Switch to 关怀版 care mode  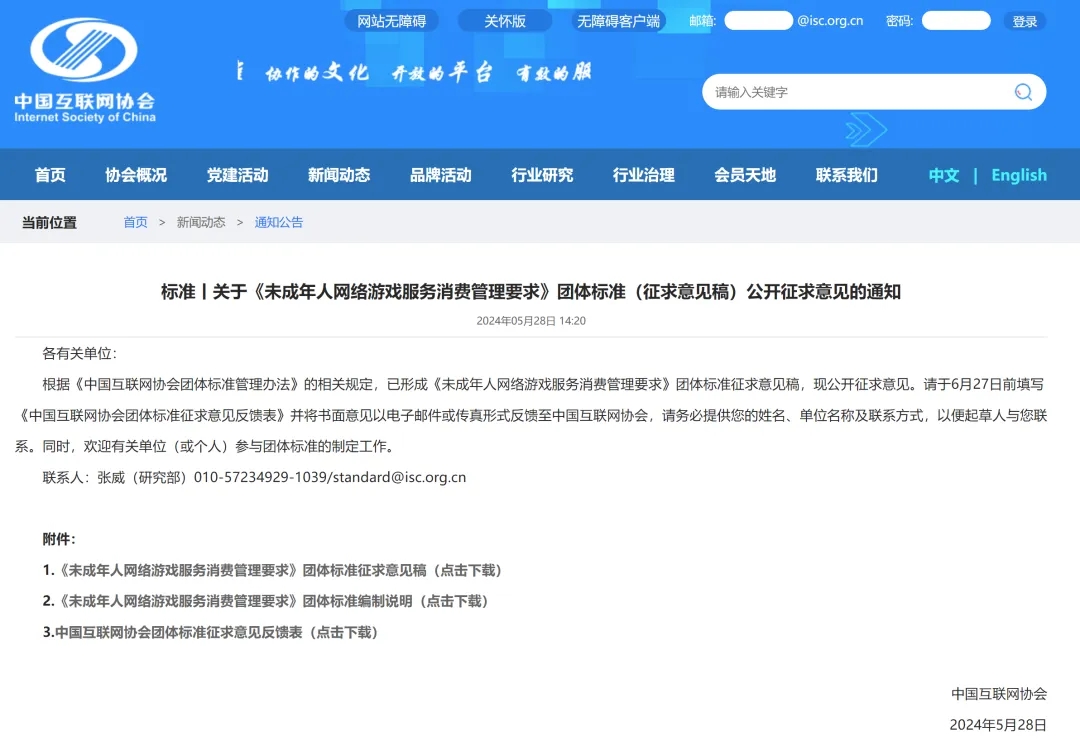coord(505,21)
